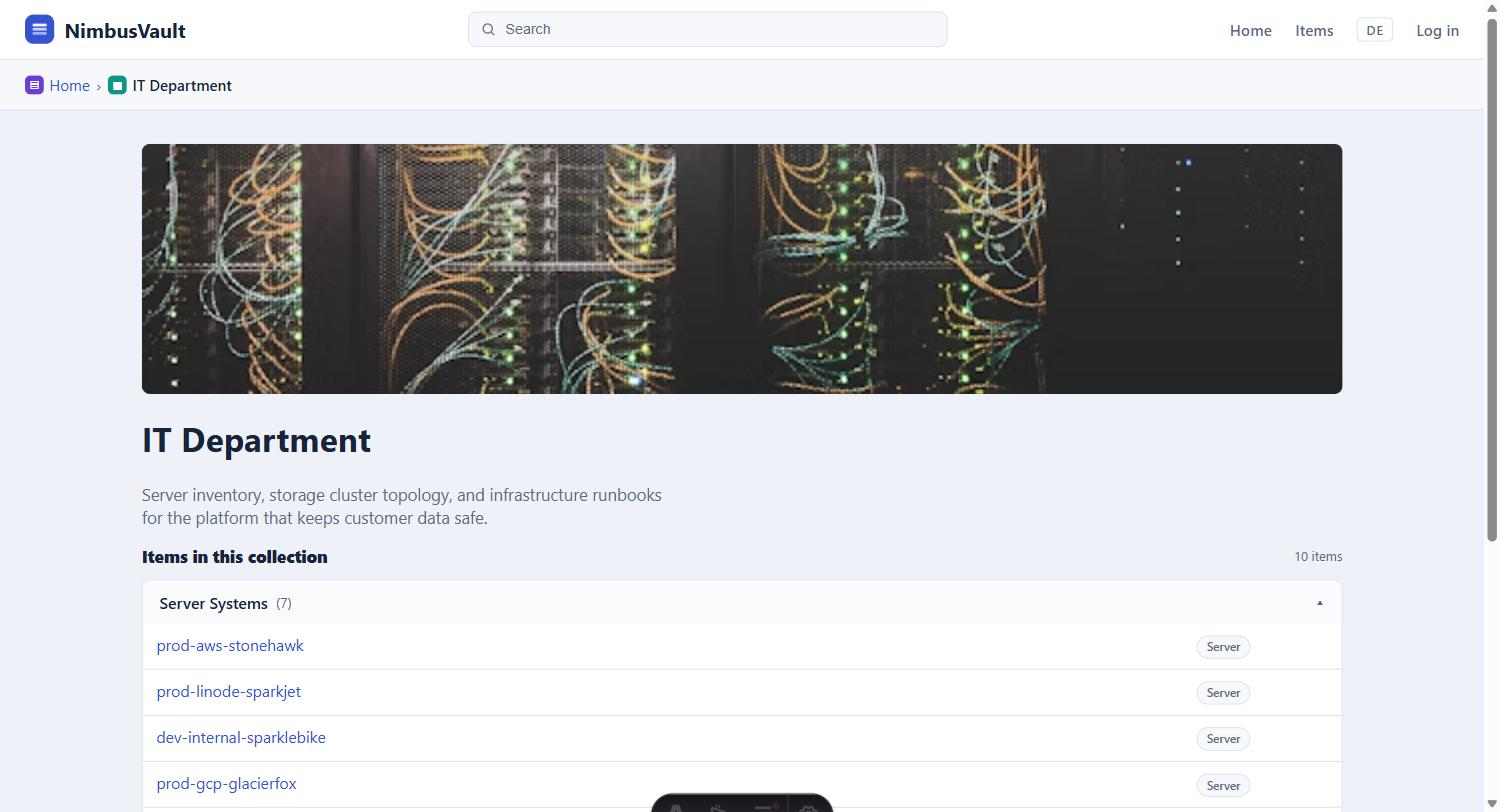Click the IT Department breadcrumb text
Image resolution: width=1500 pixels, height=812 pixels.
coord(182,85)
